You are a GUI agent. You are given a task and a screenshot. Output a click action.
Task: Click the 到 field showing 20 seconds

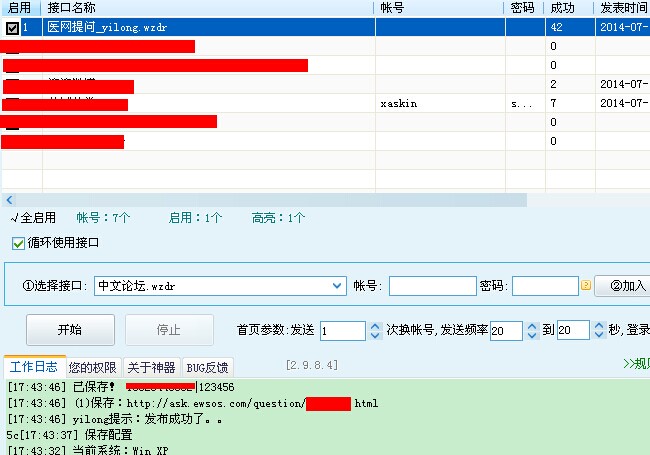point(573,330)
